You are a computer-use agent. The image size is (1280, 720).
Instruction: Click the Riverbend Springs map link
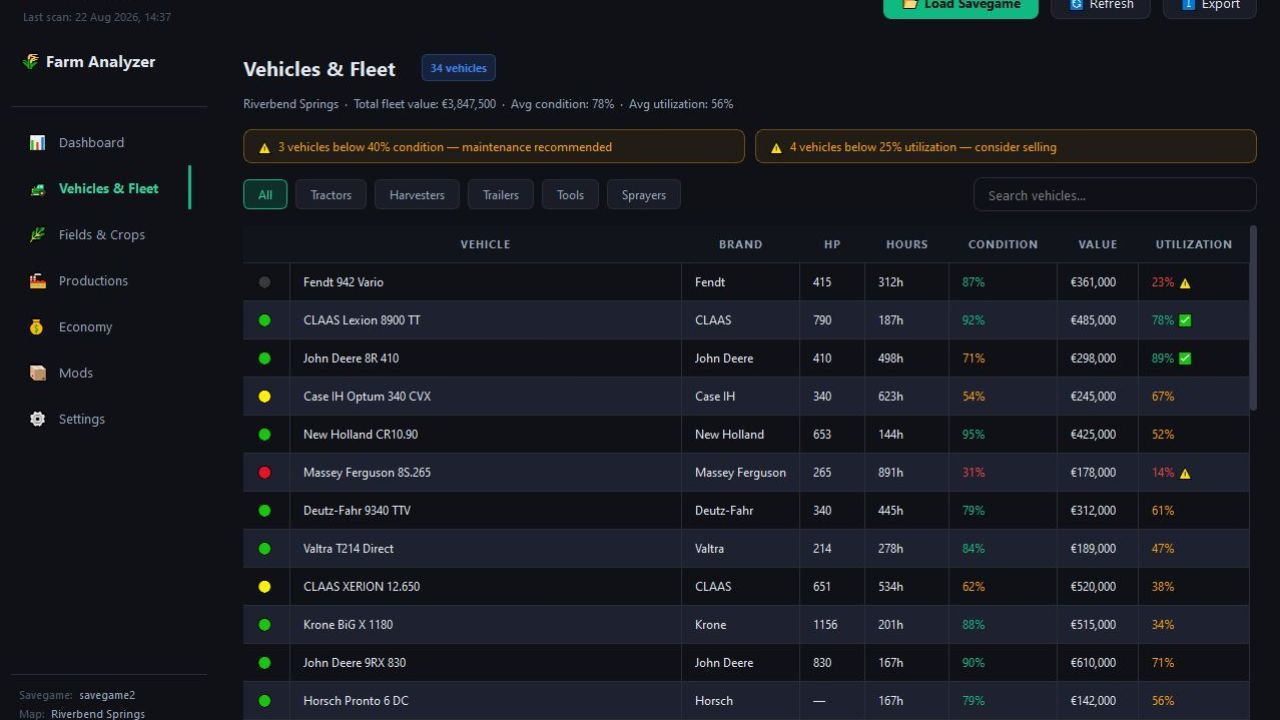pyautogui.click(x=98, y=714)
